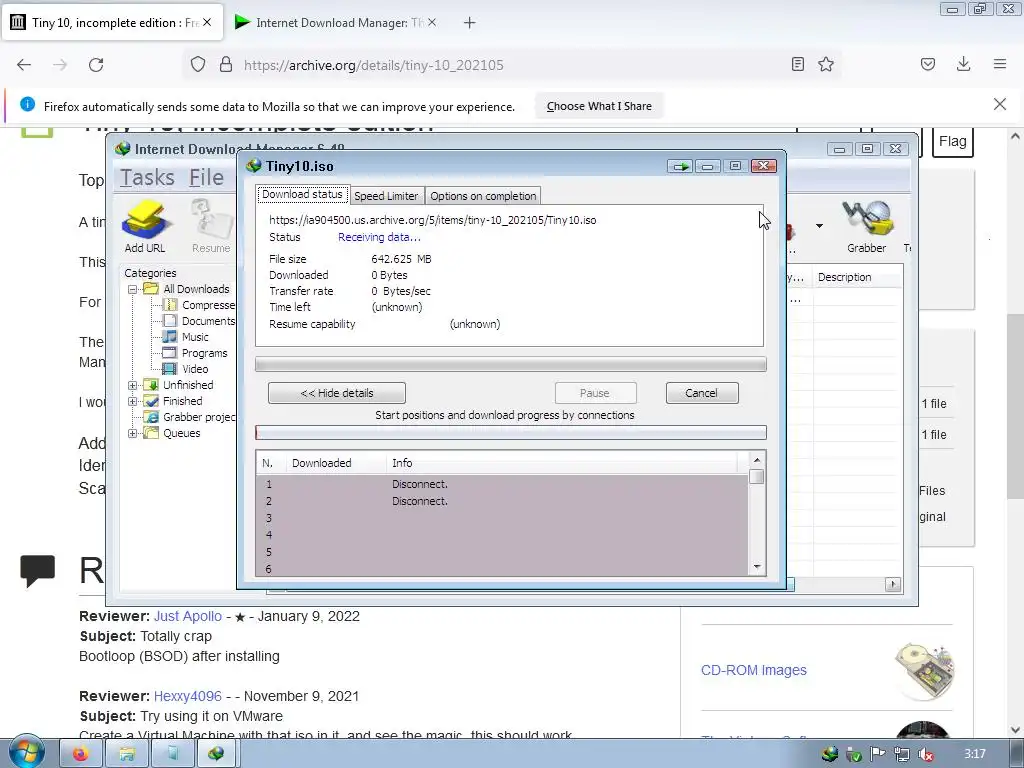Click the connections progress bar
Image resolution: width=1024 pixels, height=768 pixels.
point(511,432)
